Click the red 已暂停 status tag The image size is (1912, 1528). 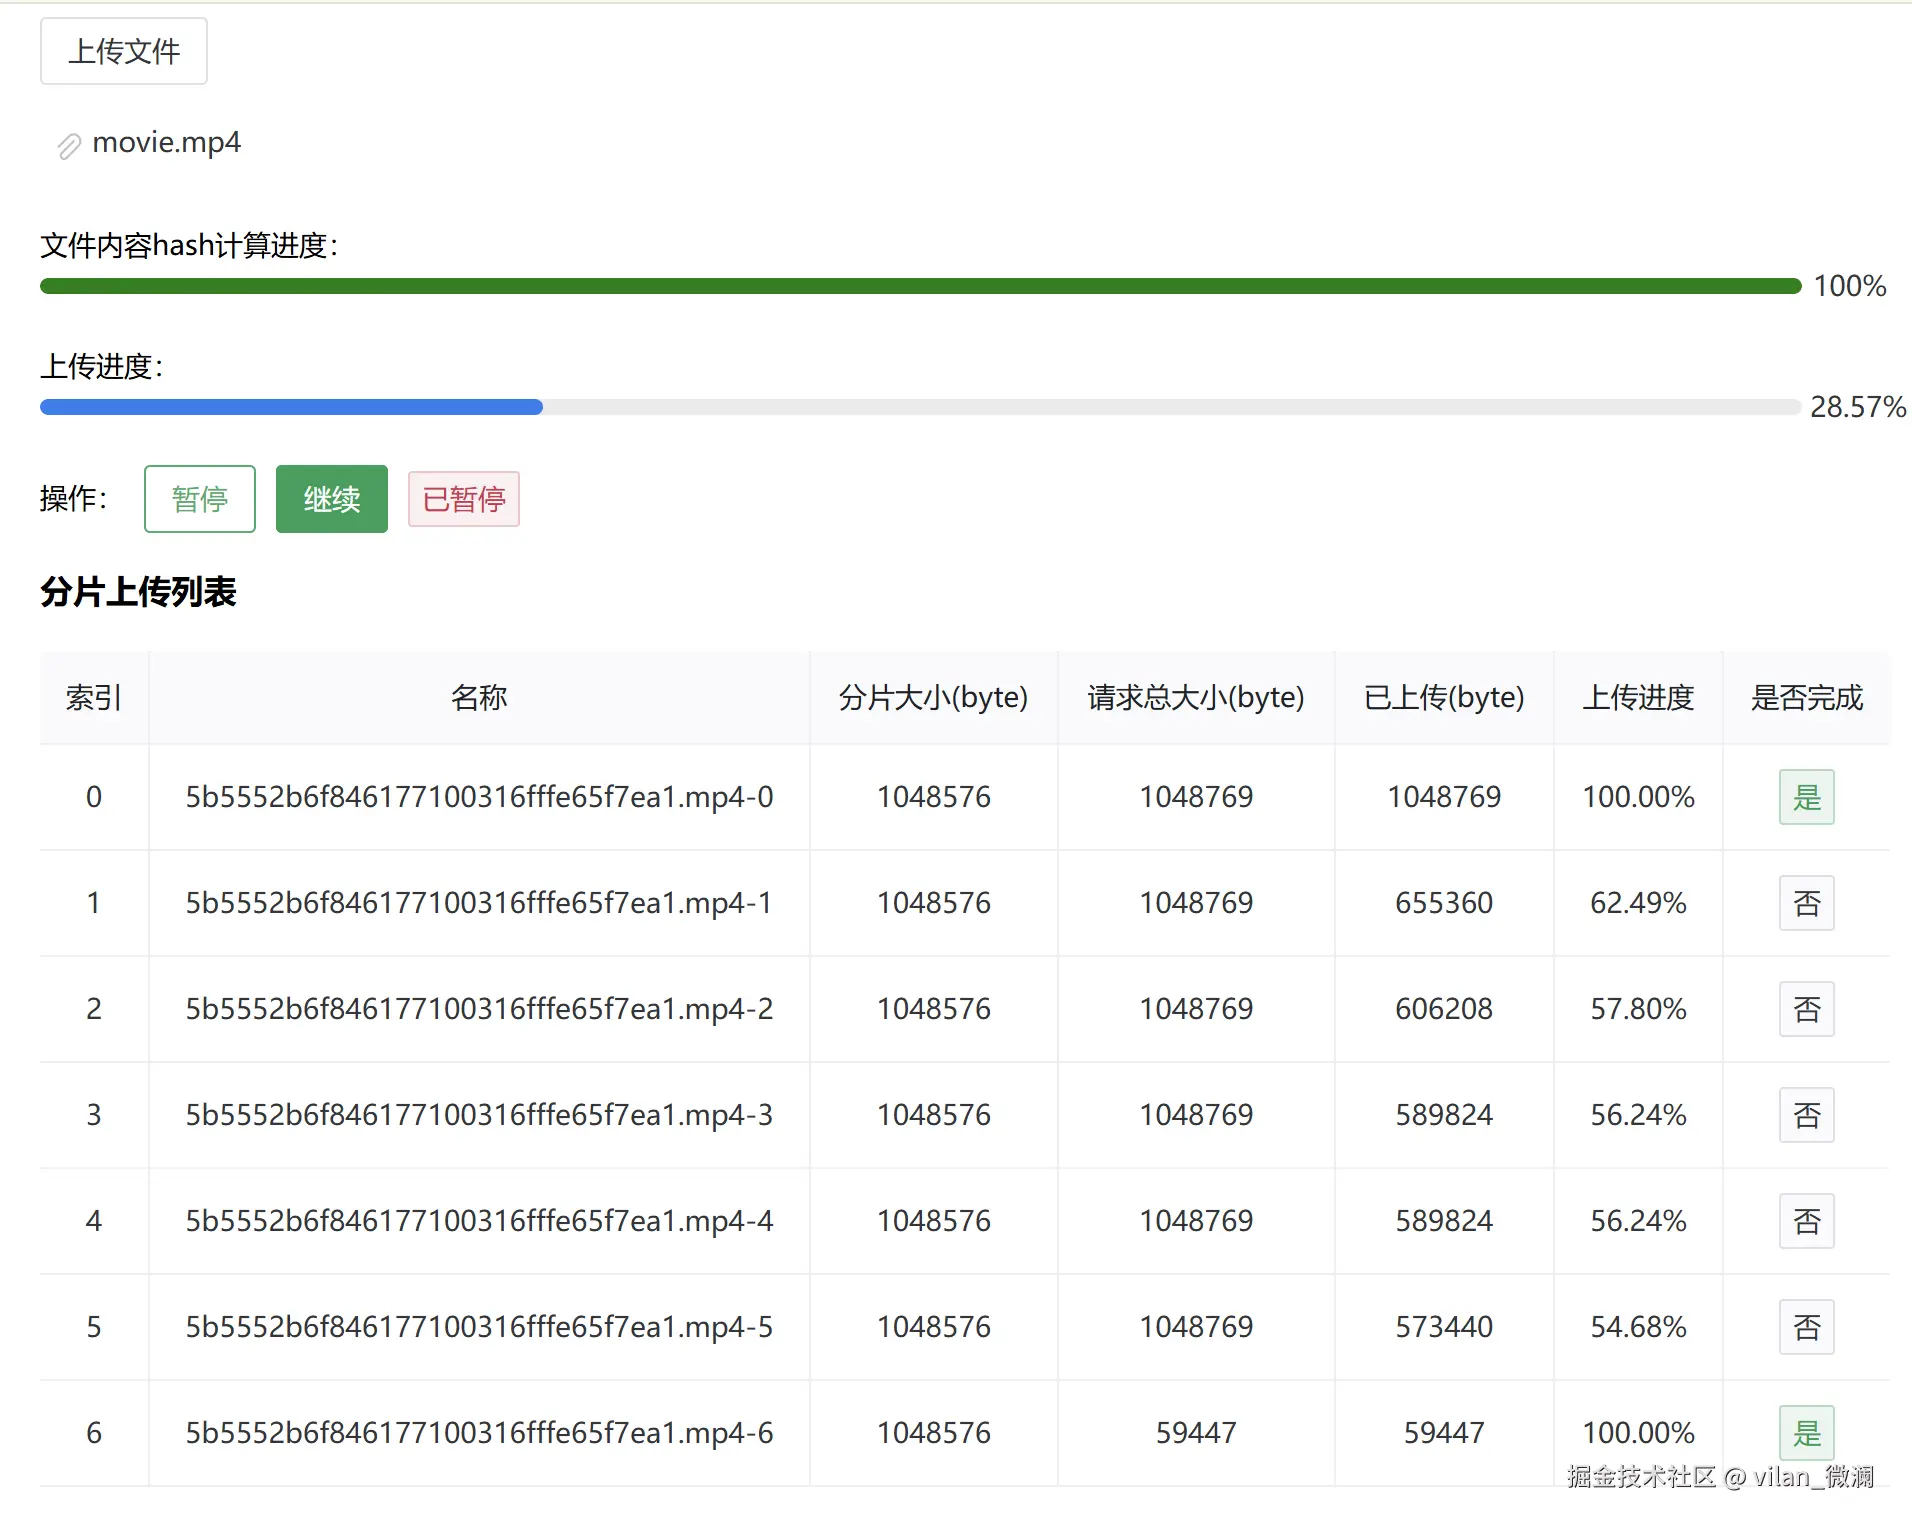tap(464, 499)
